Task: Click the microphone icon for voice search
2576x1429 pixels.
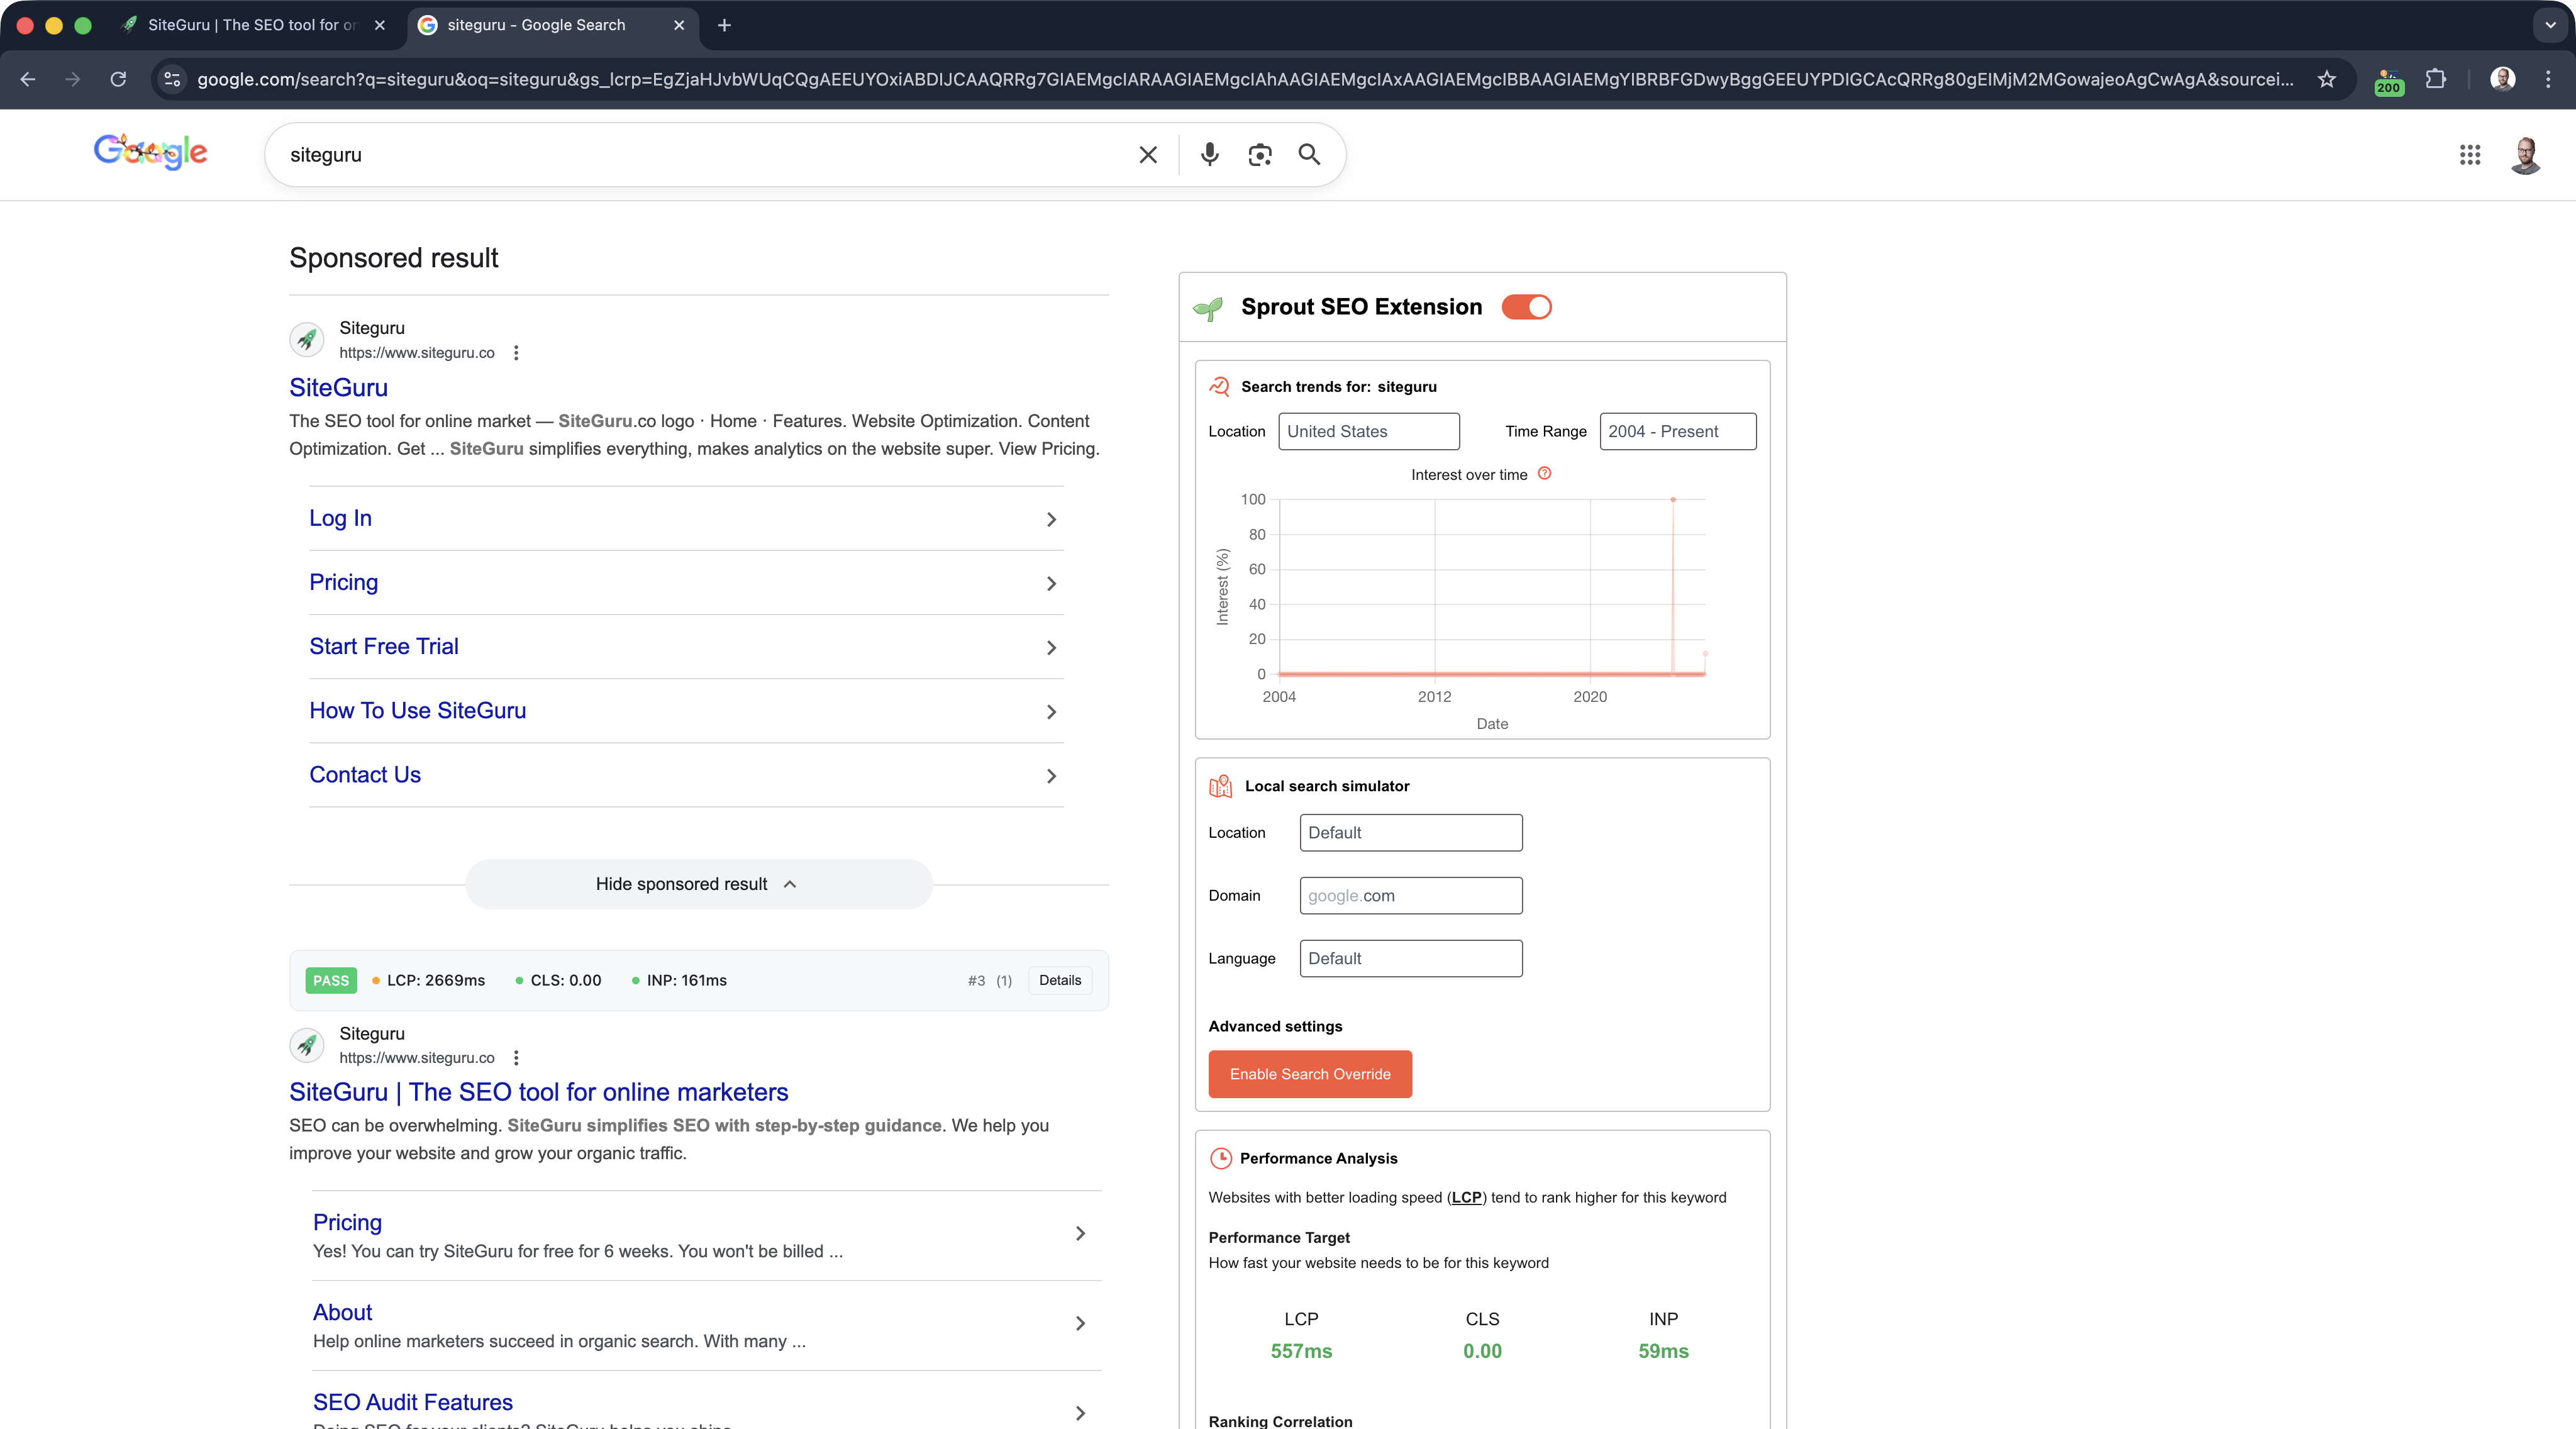Action: [1209, 155]
